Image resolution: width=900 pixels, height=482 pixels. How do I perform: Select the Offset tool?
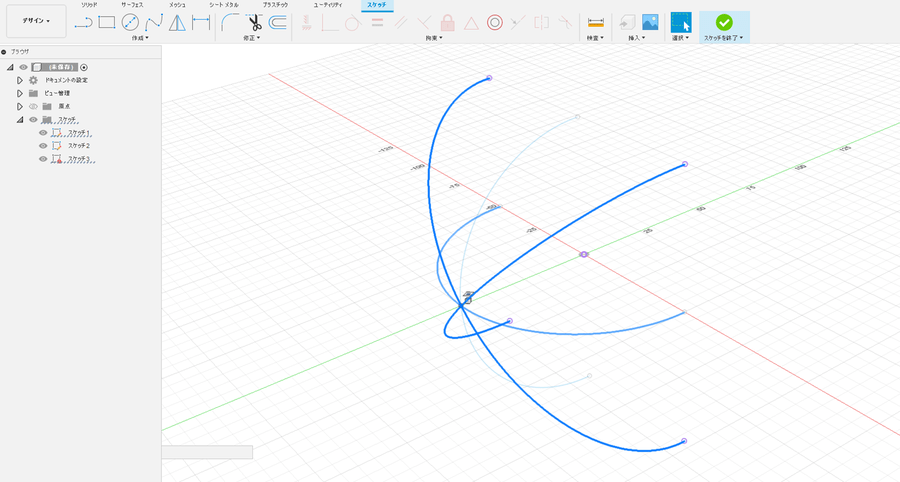[x=278, y=22]
